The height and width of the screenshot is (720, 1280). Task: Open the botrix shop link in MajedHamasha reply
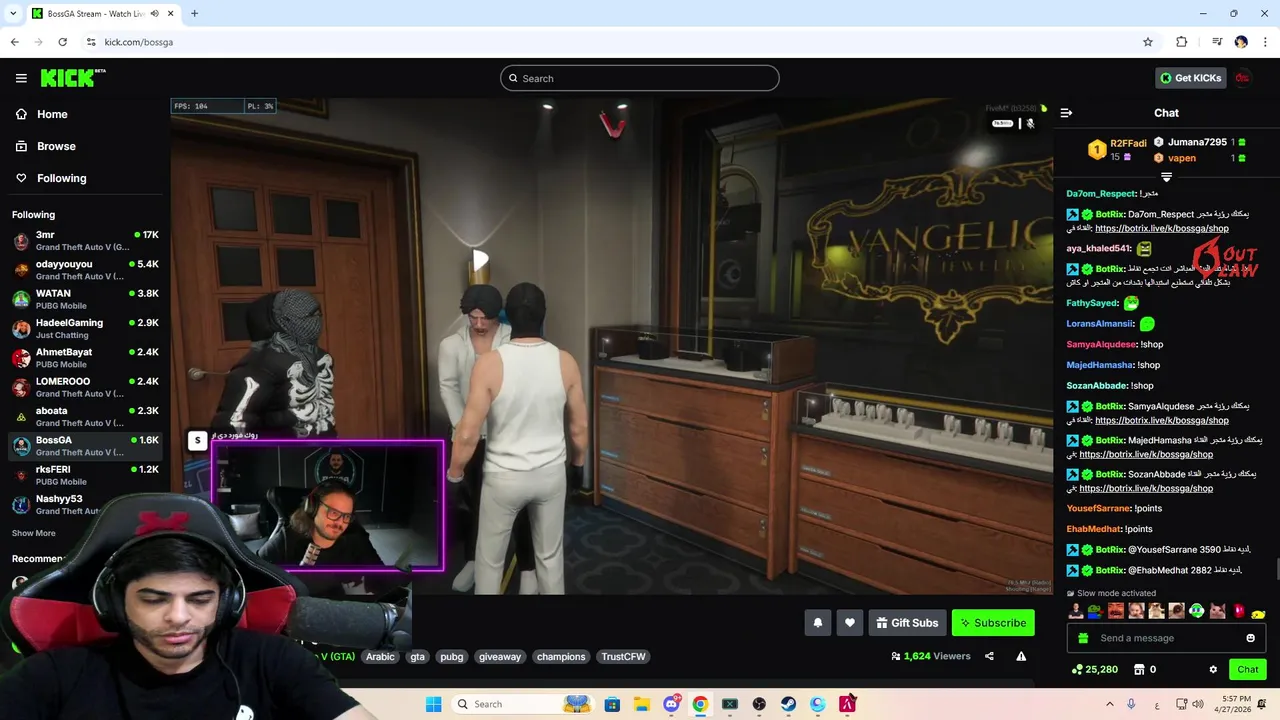pyautogui.click(x=1146, y=454)
